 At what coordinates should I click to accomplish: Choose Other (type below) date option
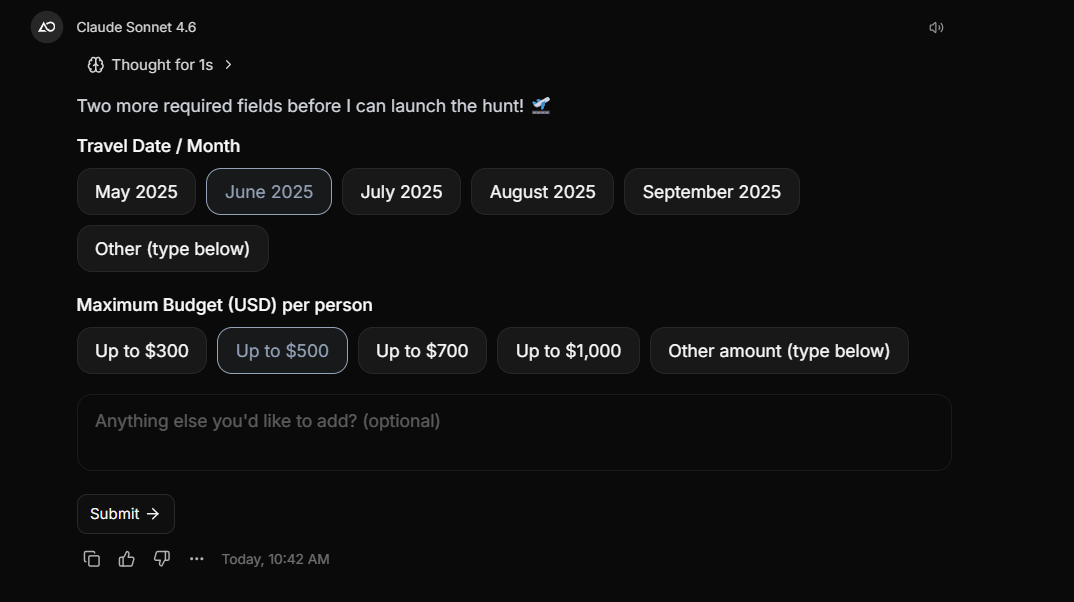pos(172,249)
